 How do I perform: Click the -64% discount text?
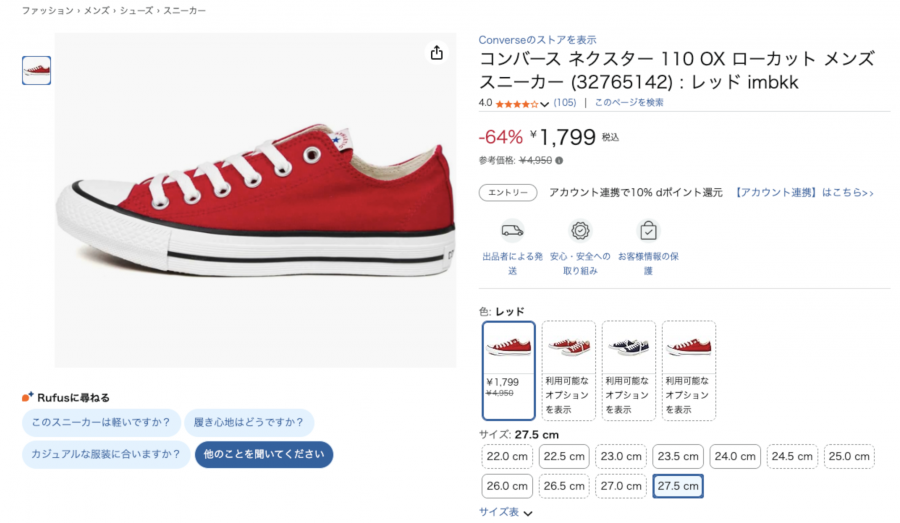(501, 137)
